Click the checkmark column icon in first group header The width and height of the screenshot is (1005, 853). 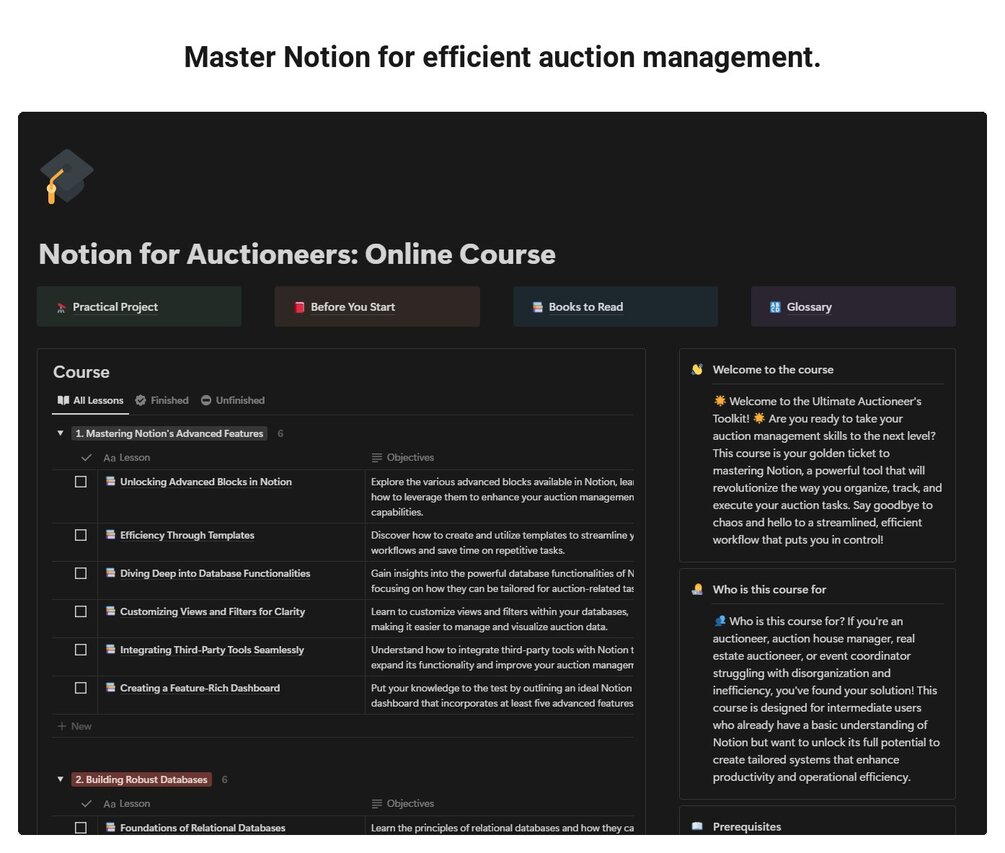point(87,458)
